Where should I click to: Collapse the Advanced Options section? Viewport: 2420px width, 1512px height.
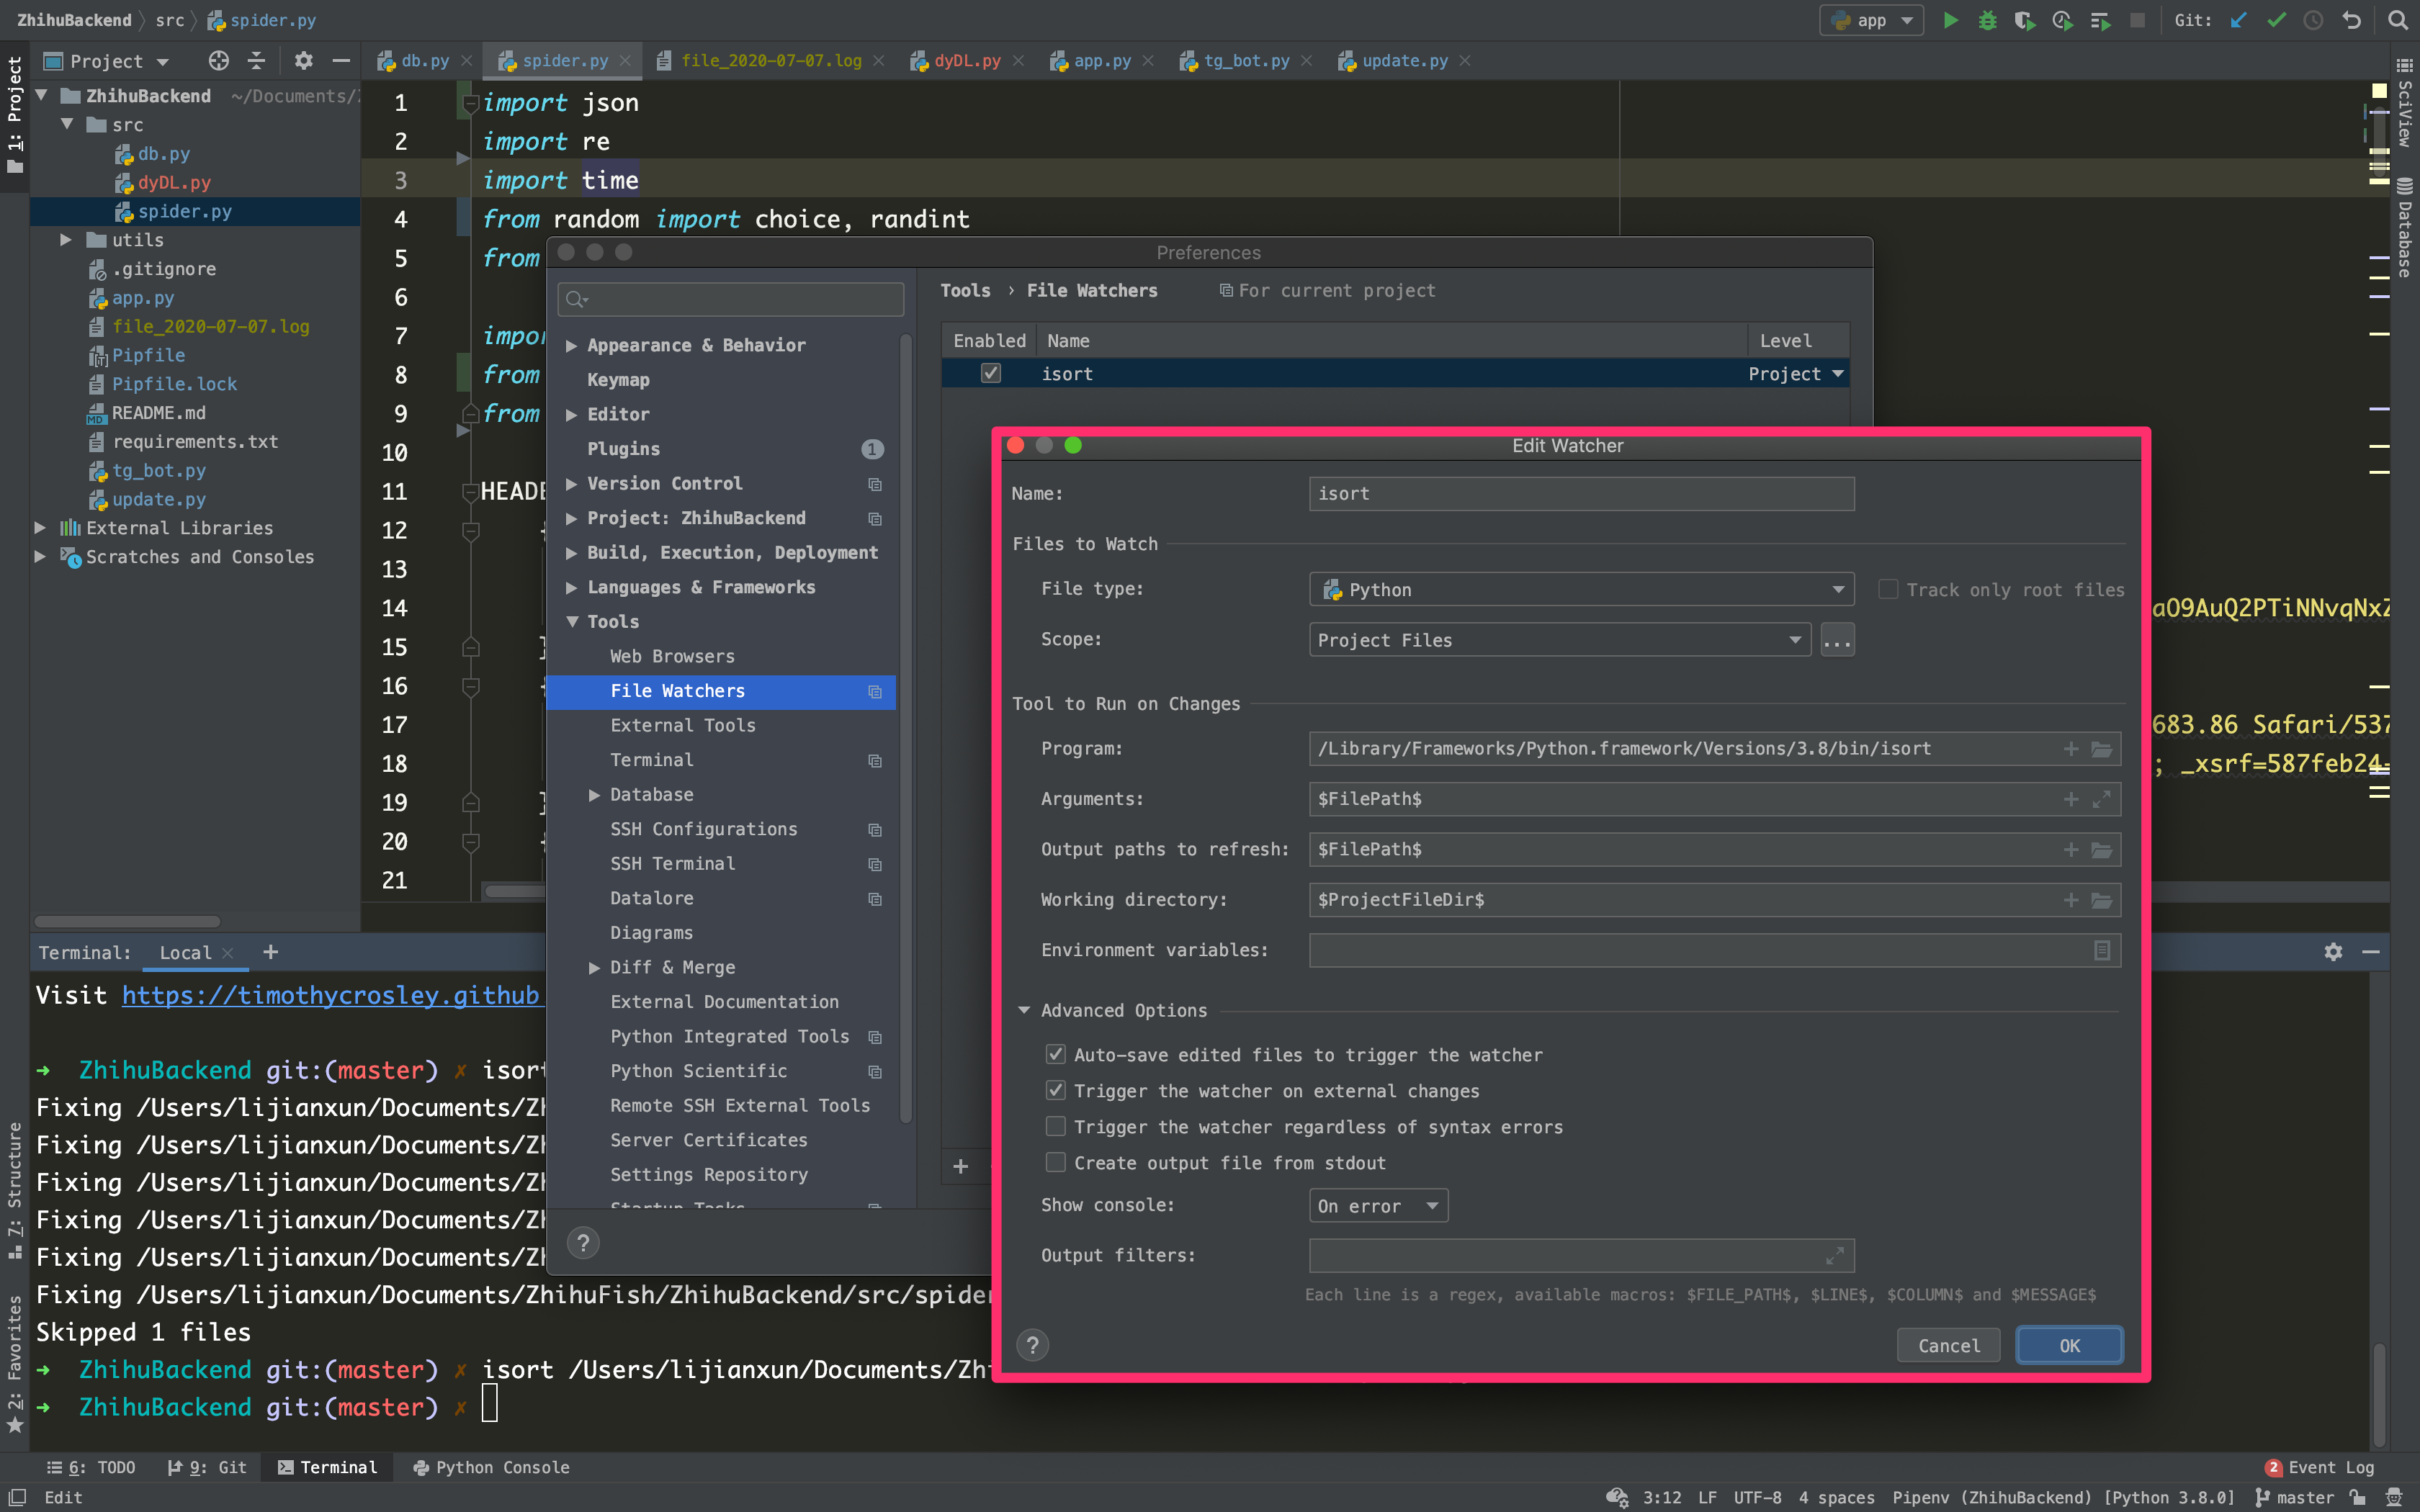pos(1024,1010)
